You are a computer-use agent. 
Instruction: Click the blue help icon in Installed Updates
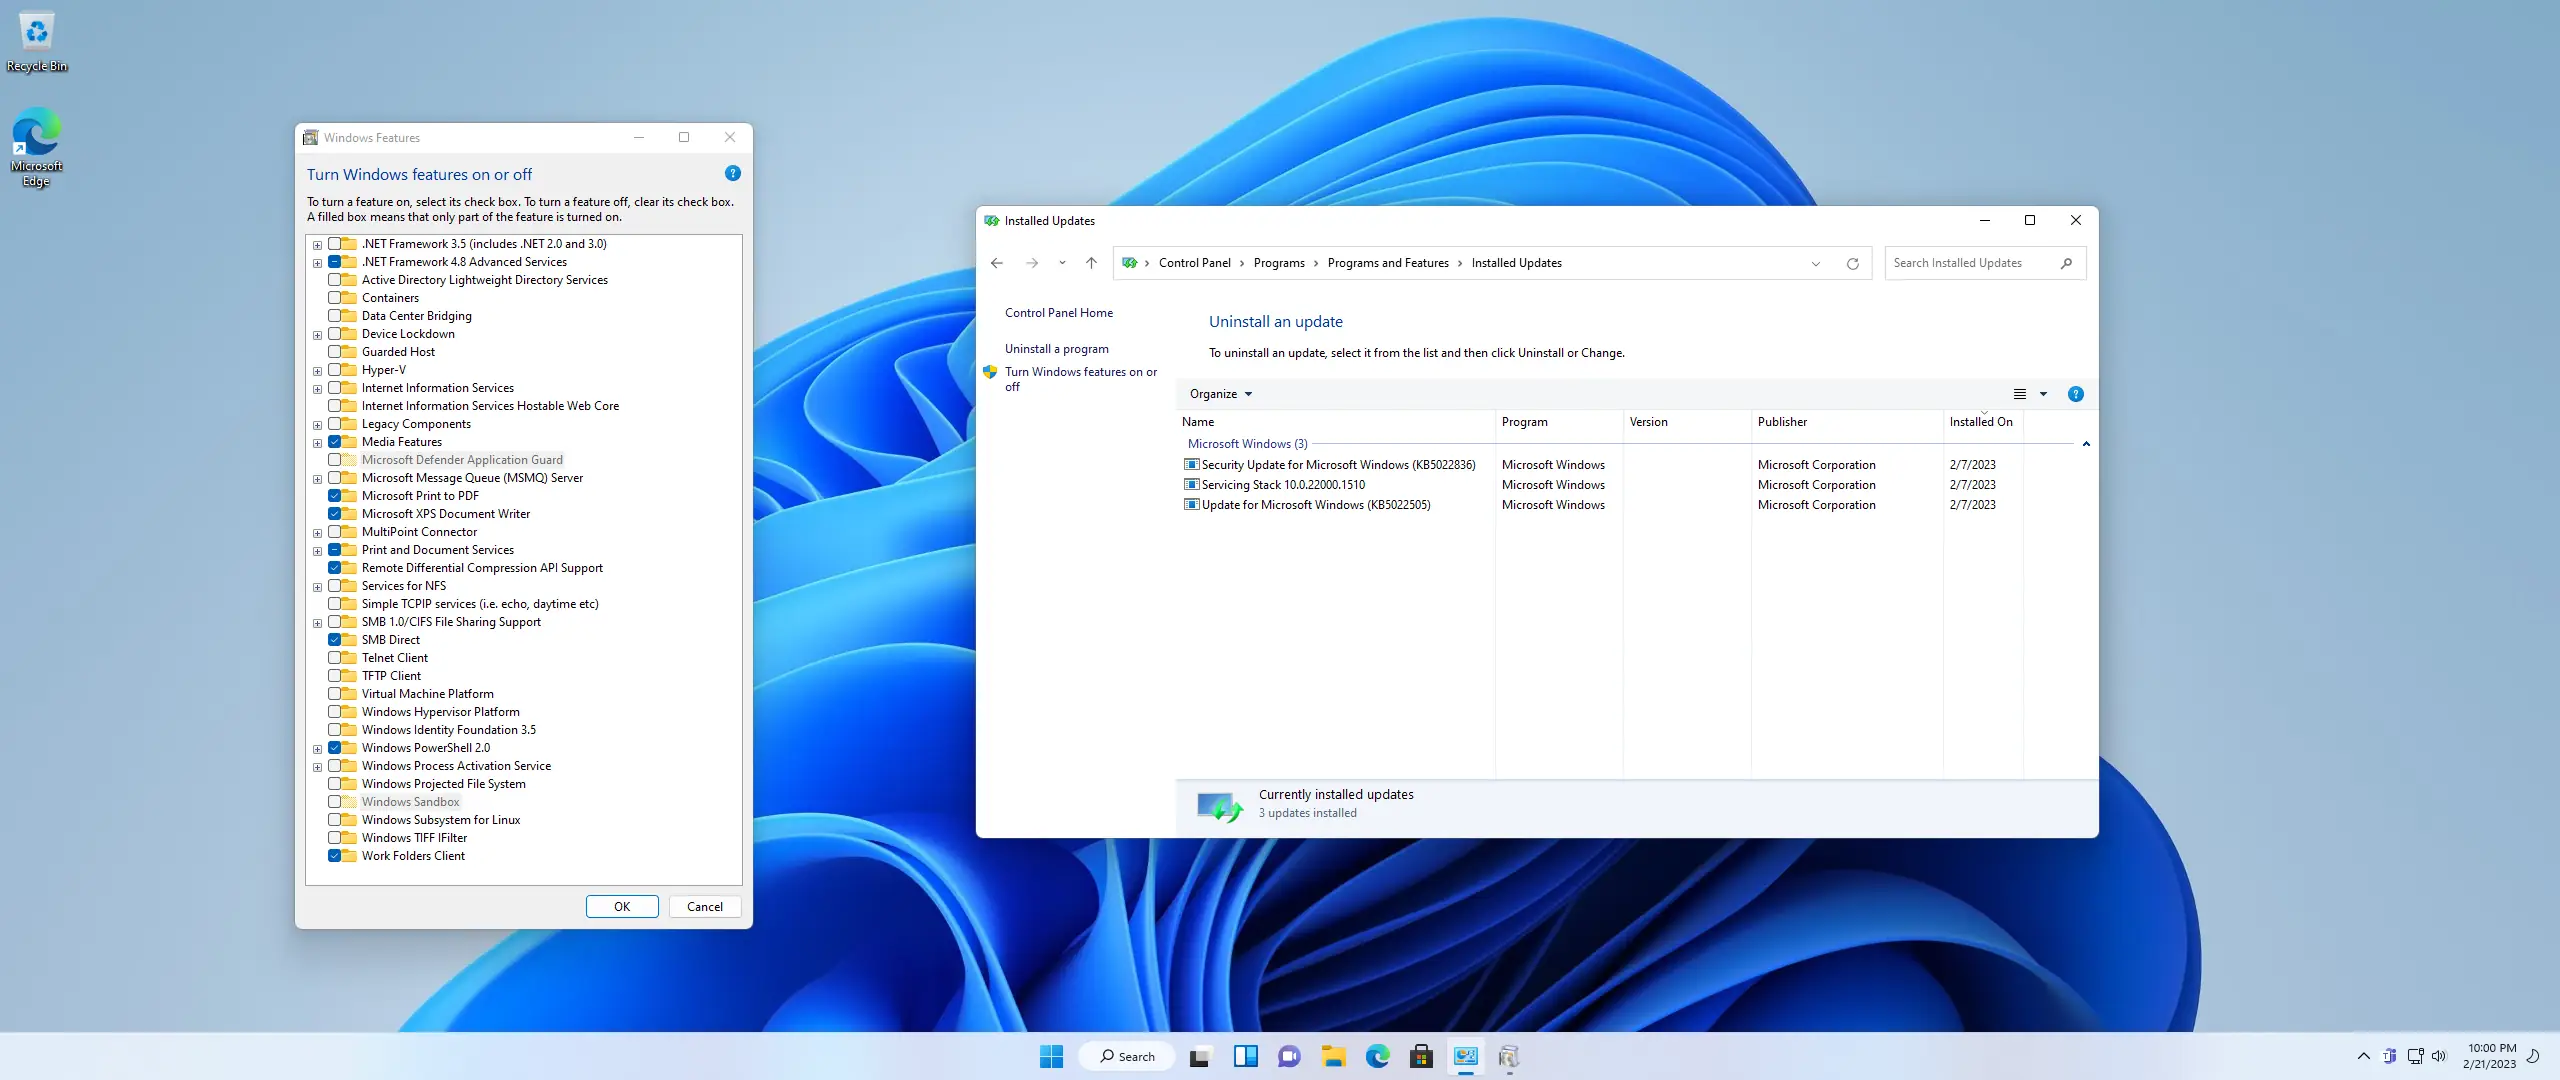2075,394
